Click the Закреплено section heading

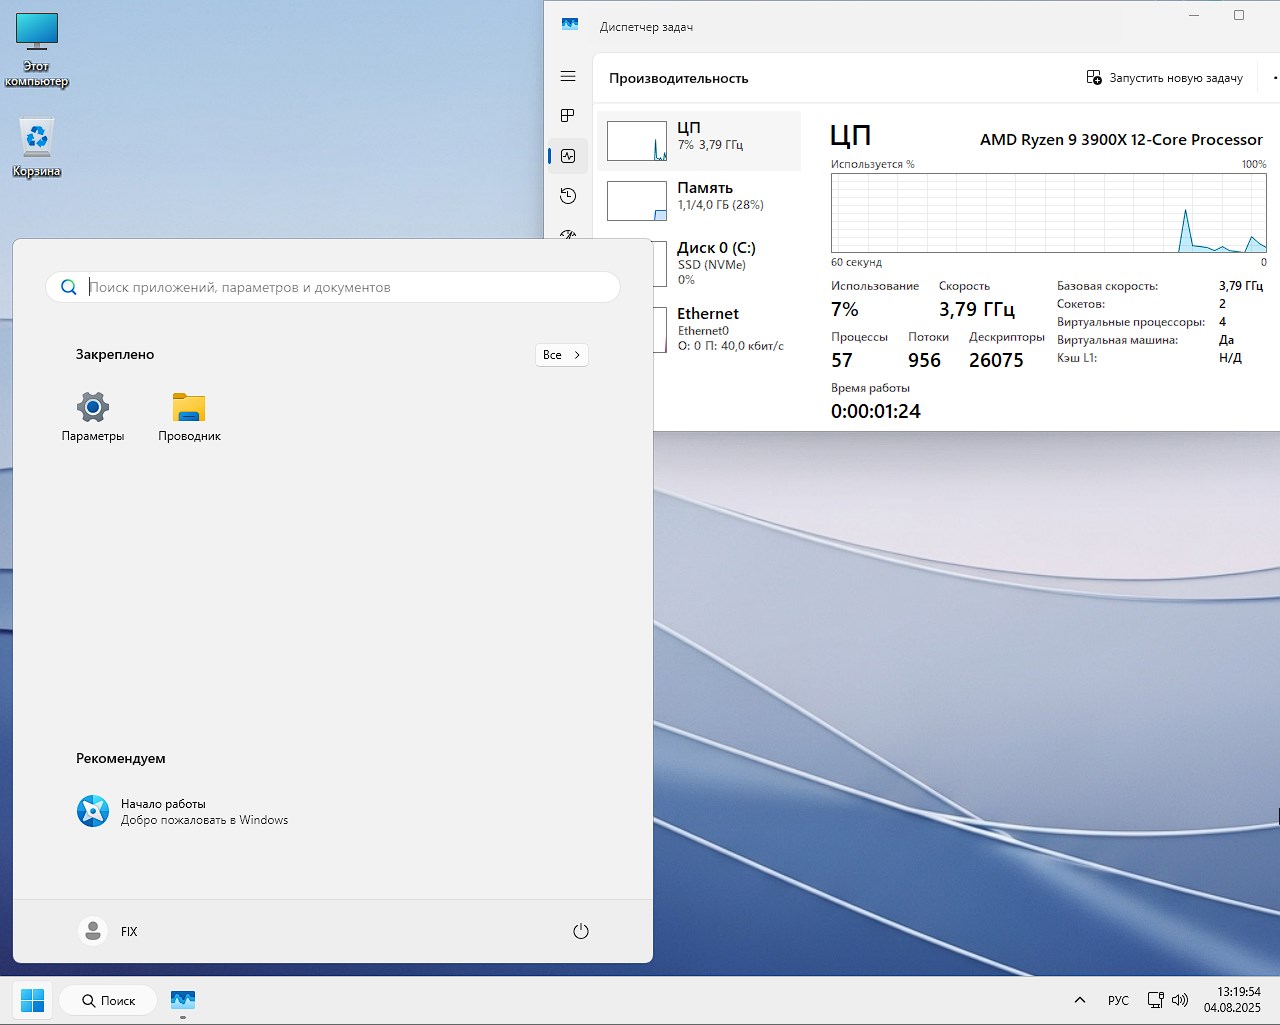point(115,355)
